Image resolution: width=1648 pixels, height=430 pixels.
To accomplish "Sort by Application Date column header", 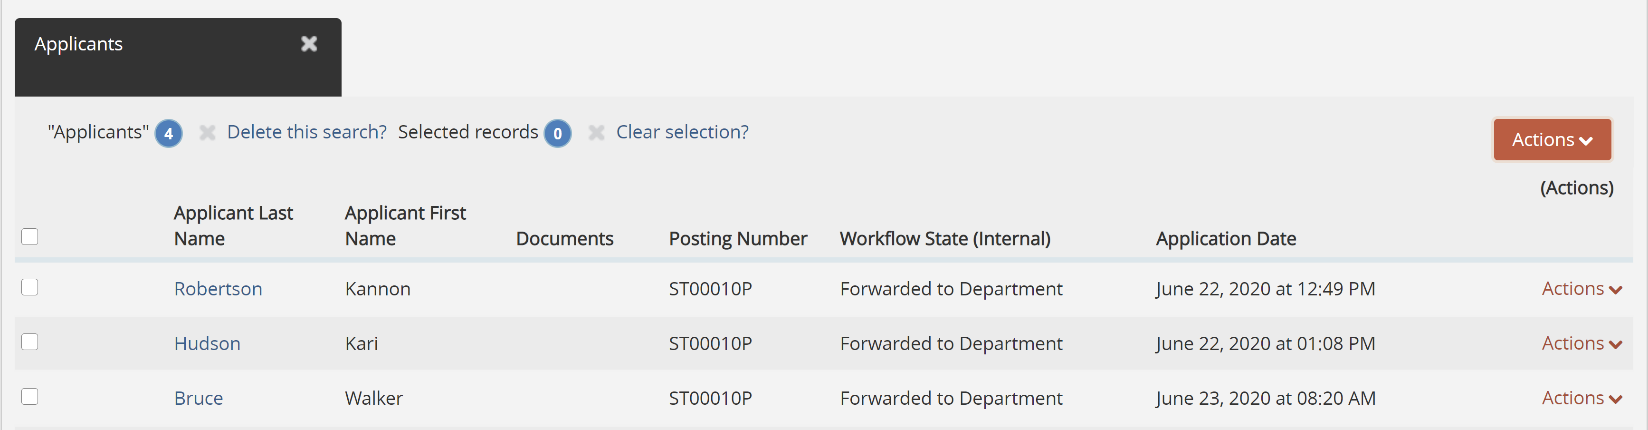I will click(x=1226, y=239).
